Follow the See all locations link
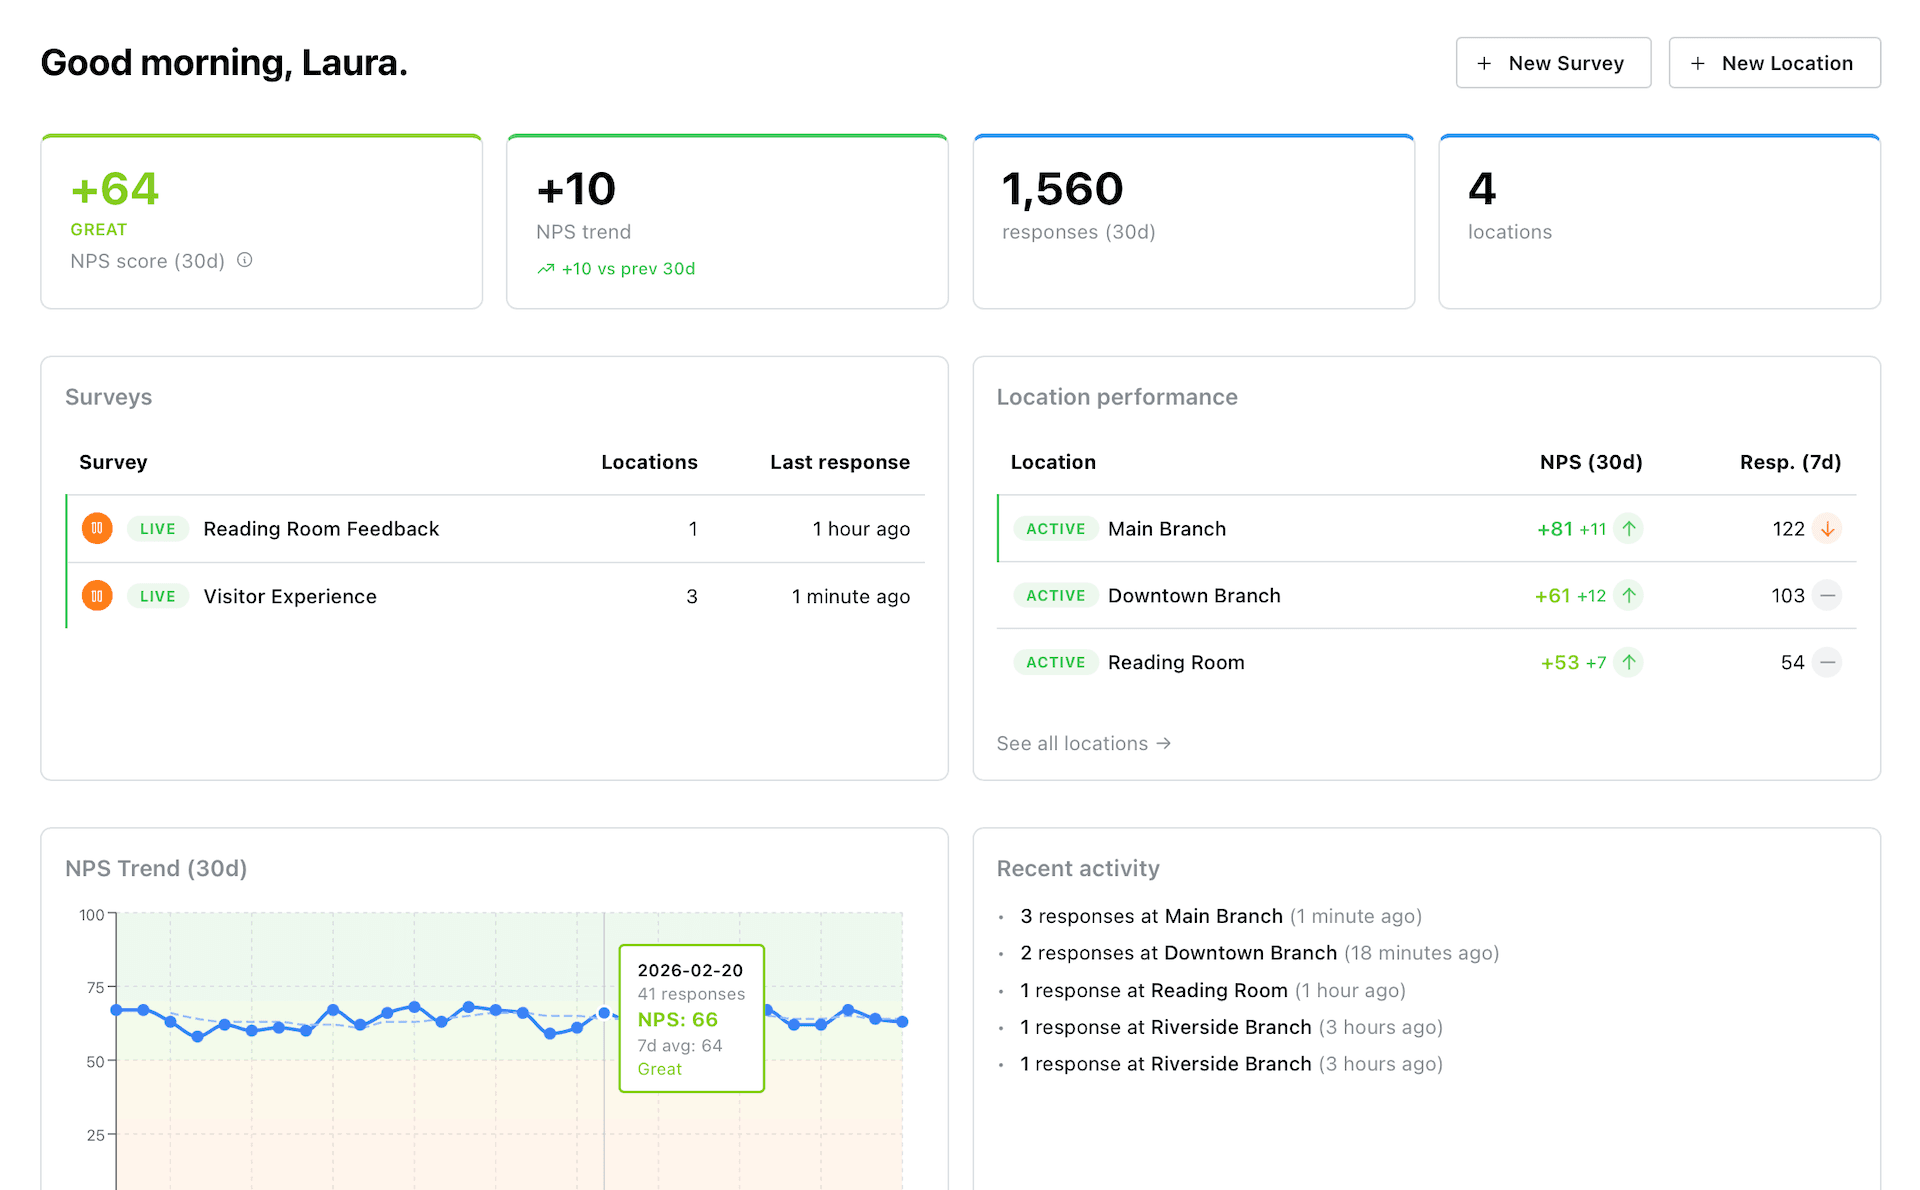This screenshot has height=1190, width=1920. [x=1084, y=743]
